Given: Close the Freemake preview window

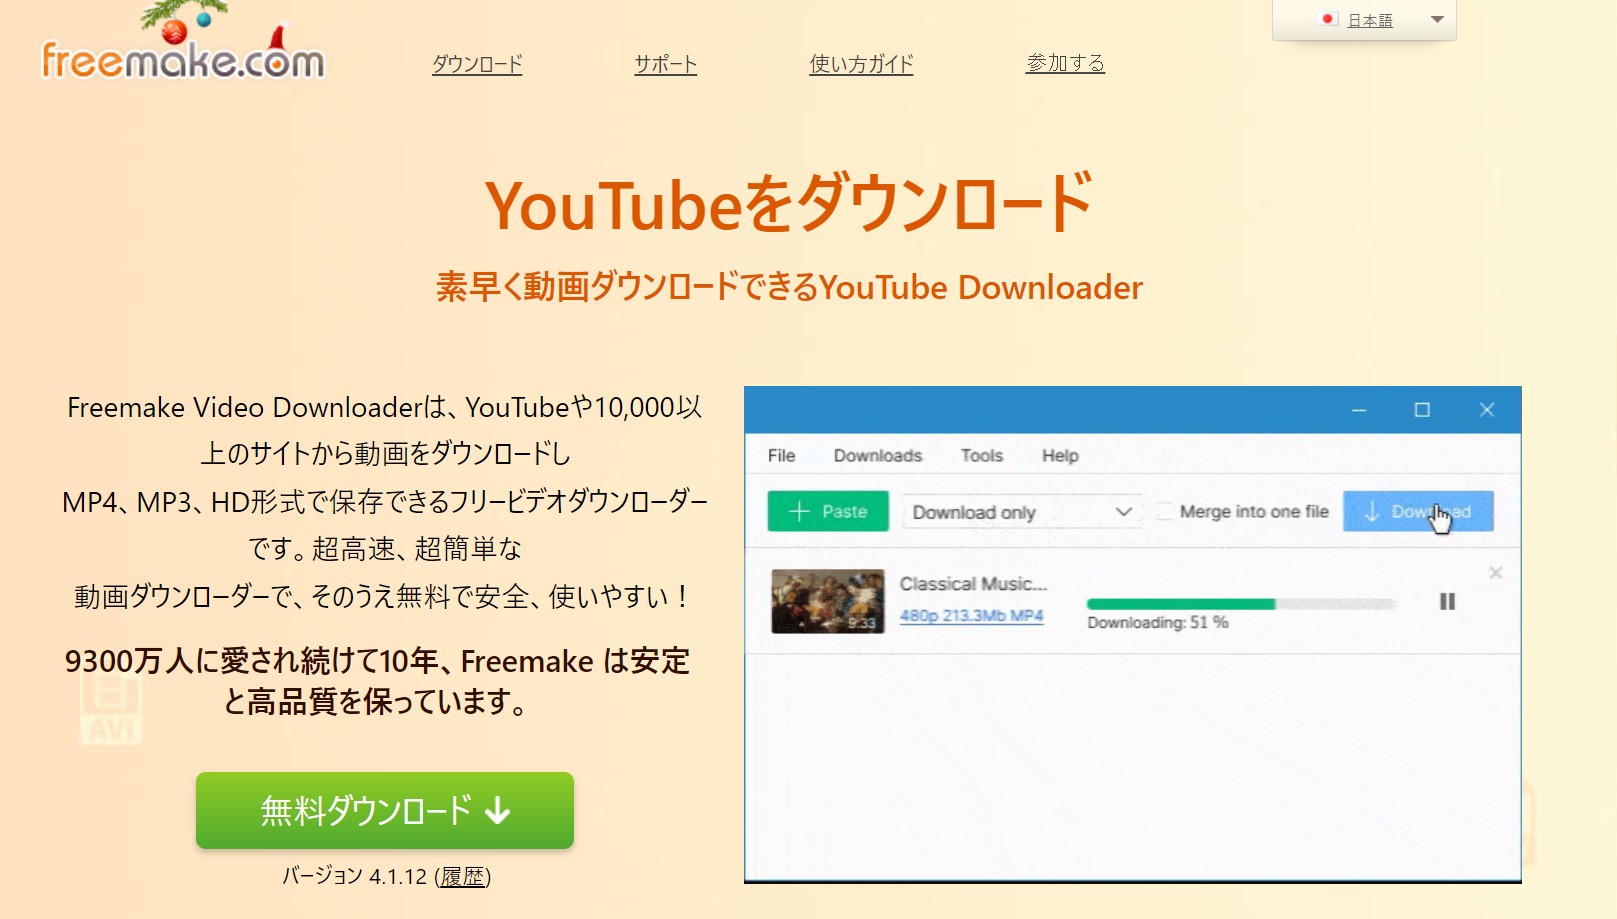Looking at the screenshot, I should click(1487, 410).
